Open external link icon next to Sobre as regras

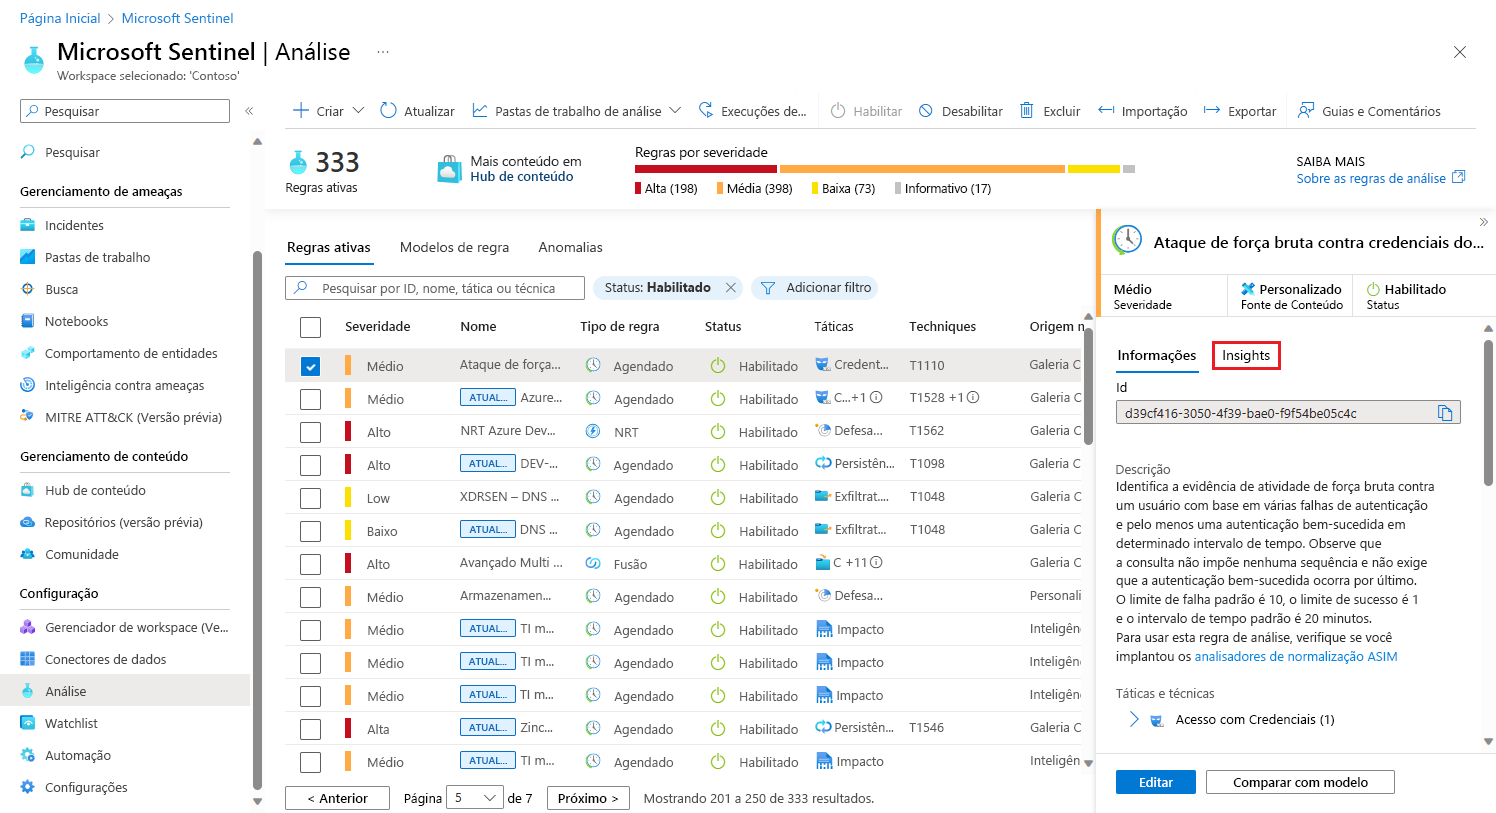1458,177
